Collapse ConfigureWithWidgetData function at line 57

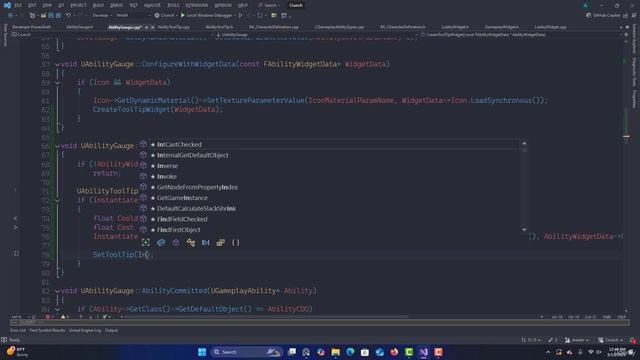click(x=57, y=64)
